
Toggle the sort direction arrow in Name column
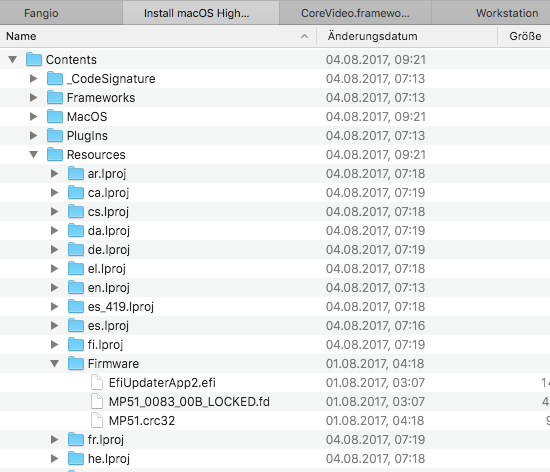coord(304,36)
